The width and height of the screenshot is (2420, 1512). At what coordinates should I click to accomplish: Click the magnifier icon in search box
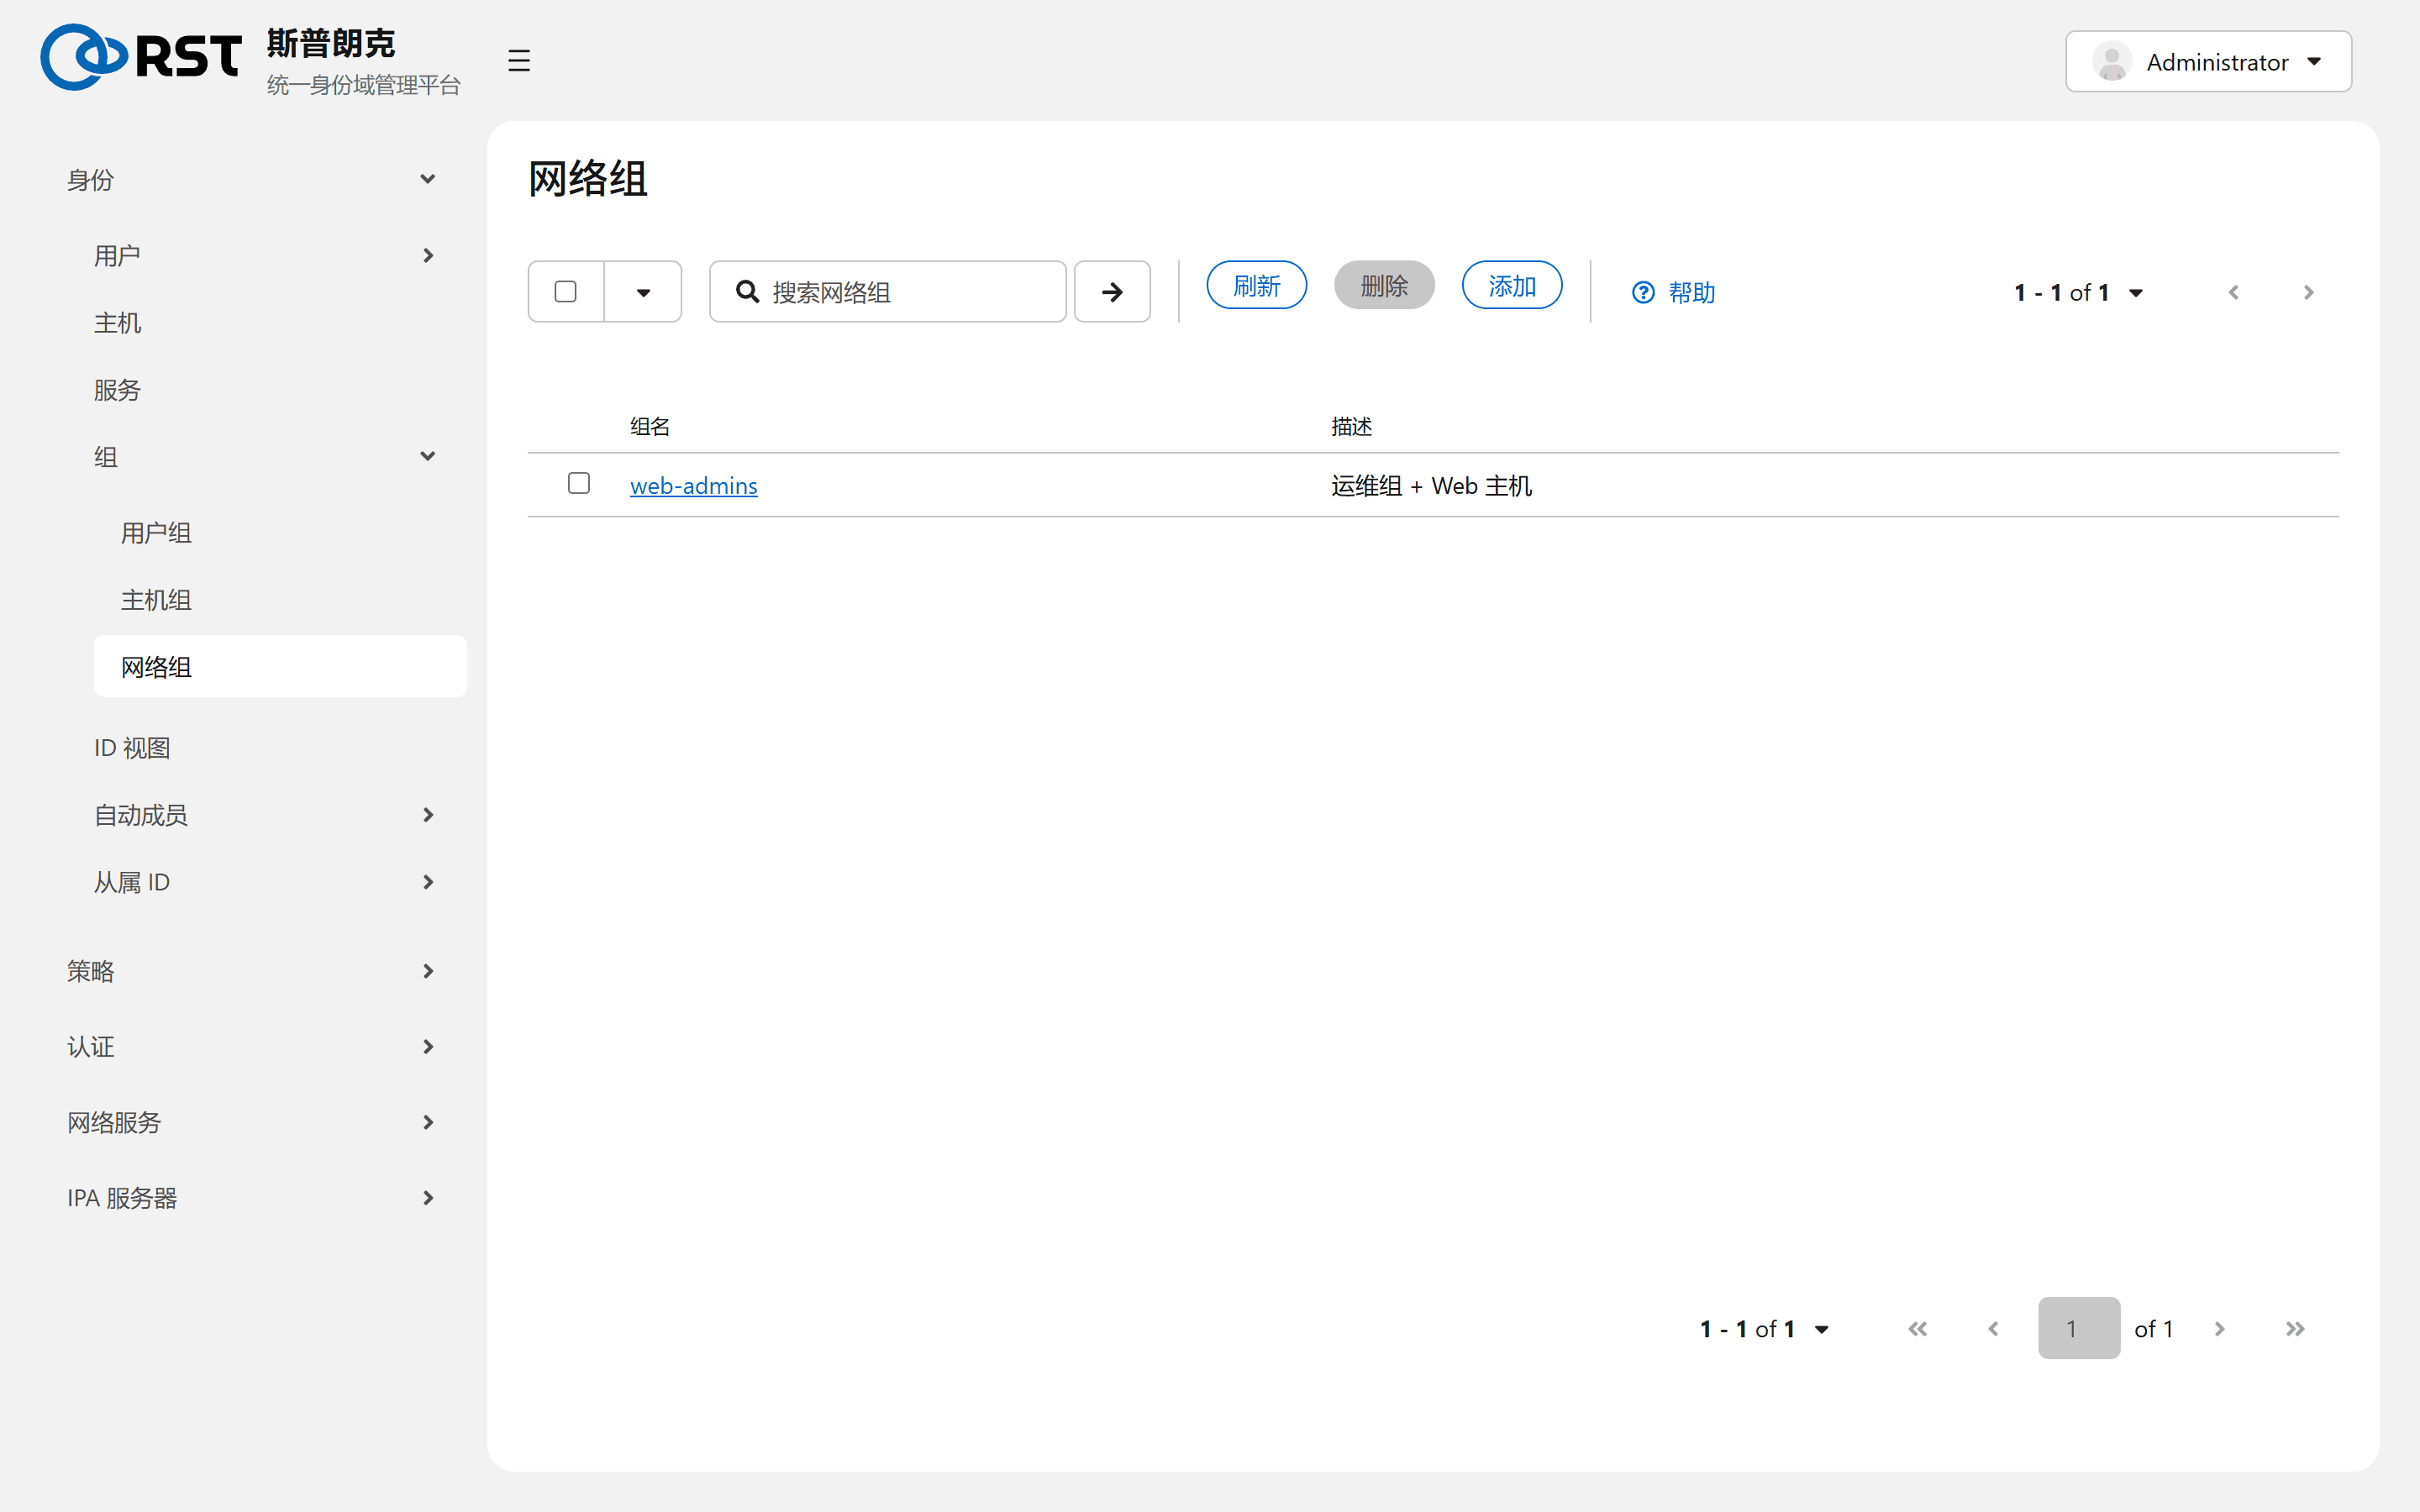[748, 292]
